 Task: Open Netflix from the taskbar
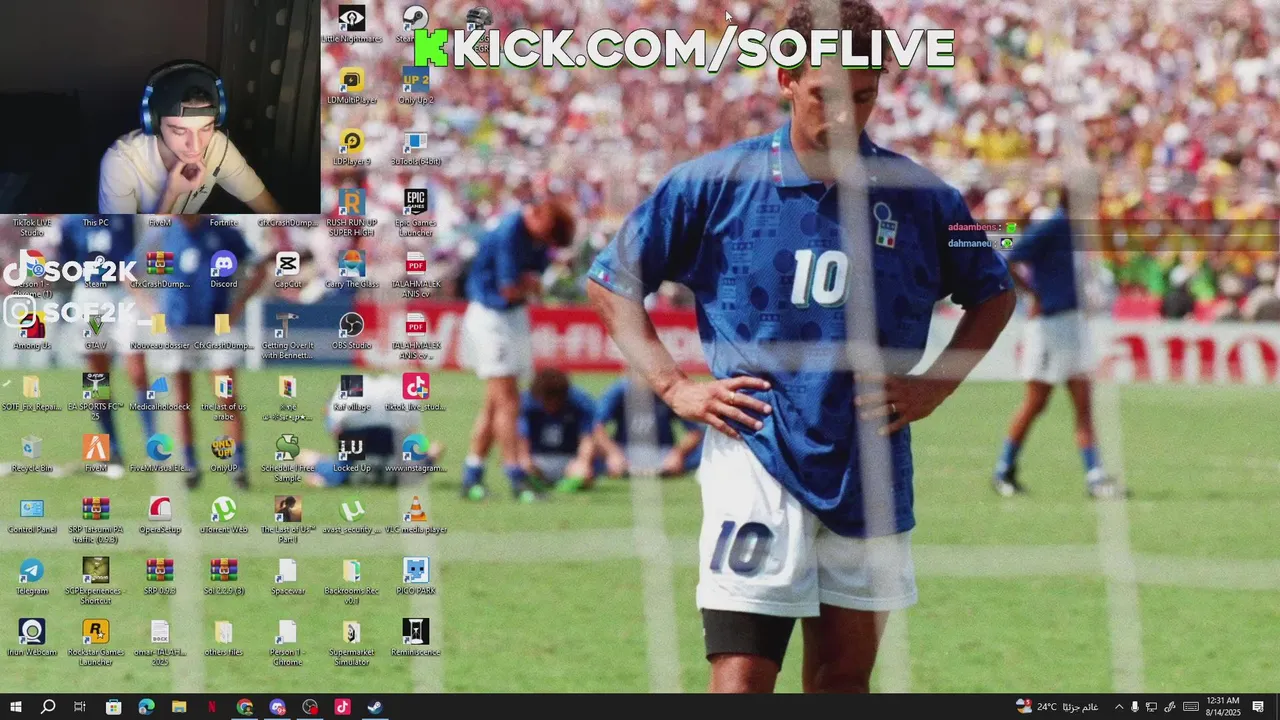pyautogui.click(x=212, y=707)
